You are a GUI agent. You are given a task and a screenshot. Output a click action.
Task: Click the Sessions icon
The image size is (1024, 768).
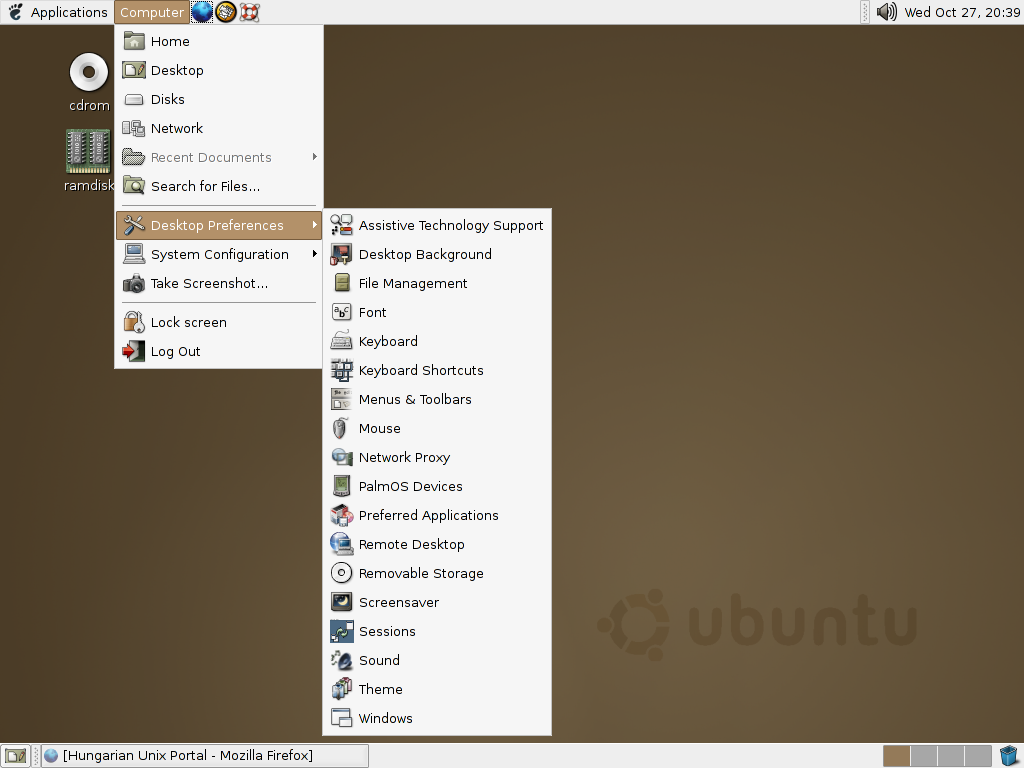coord(342,631)
